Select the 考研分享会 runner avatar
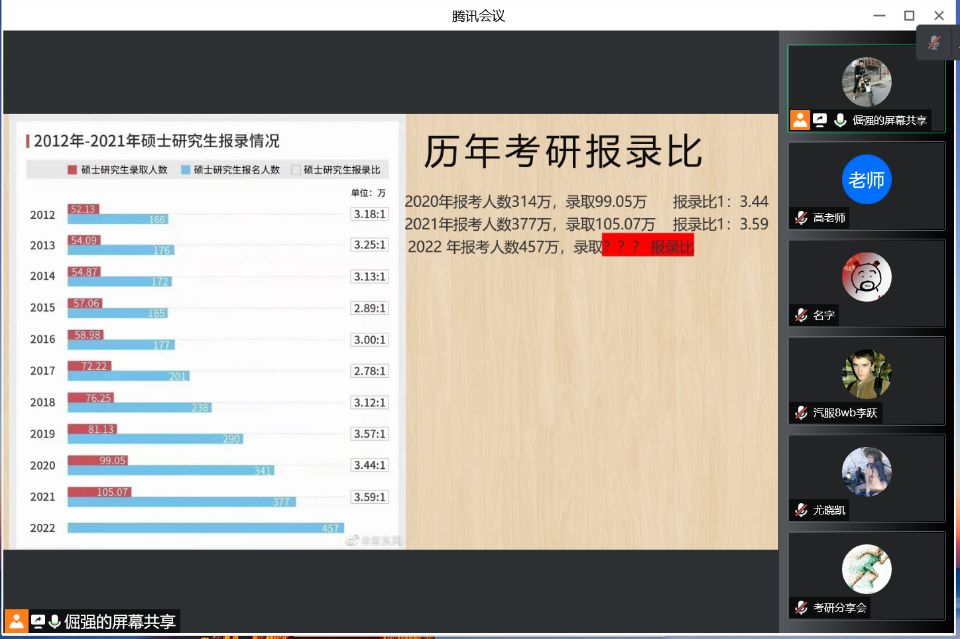This screenshot has width=960, height=639. pyautogui.click(x=866, y=569)
